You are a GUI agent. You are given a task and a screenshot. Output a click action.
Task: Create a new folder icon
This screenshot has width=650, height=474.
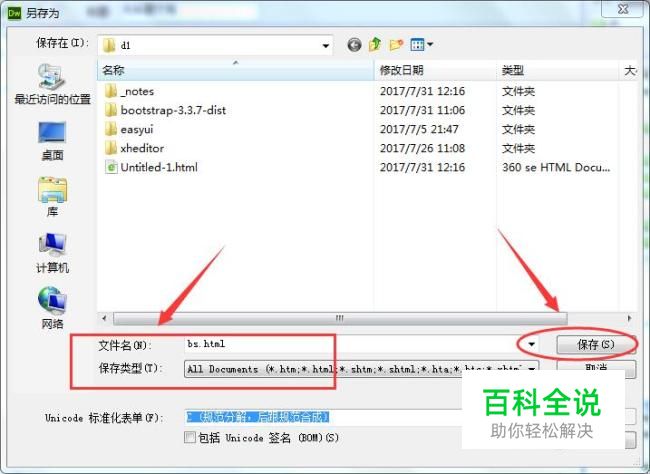pyautogui.click(x=396, y=44)
